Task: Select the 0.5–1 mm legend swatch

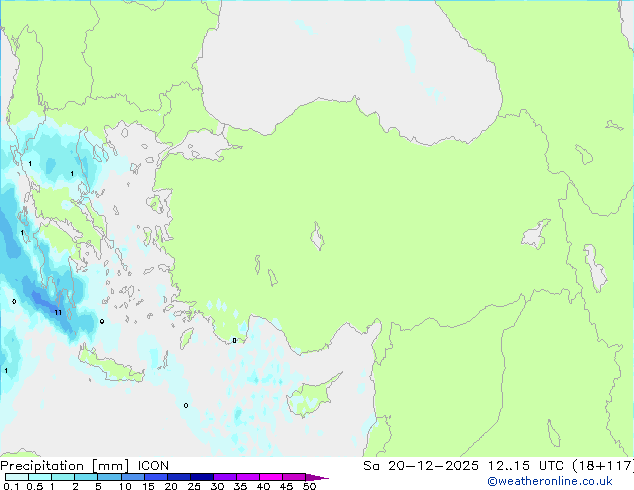Action: (40, 477)
